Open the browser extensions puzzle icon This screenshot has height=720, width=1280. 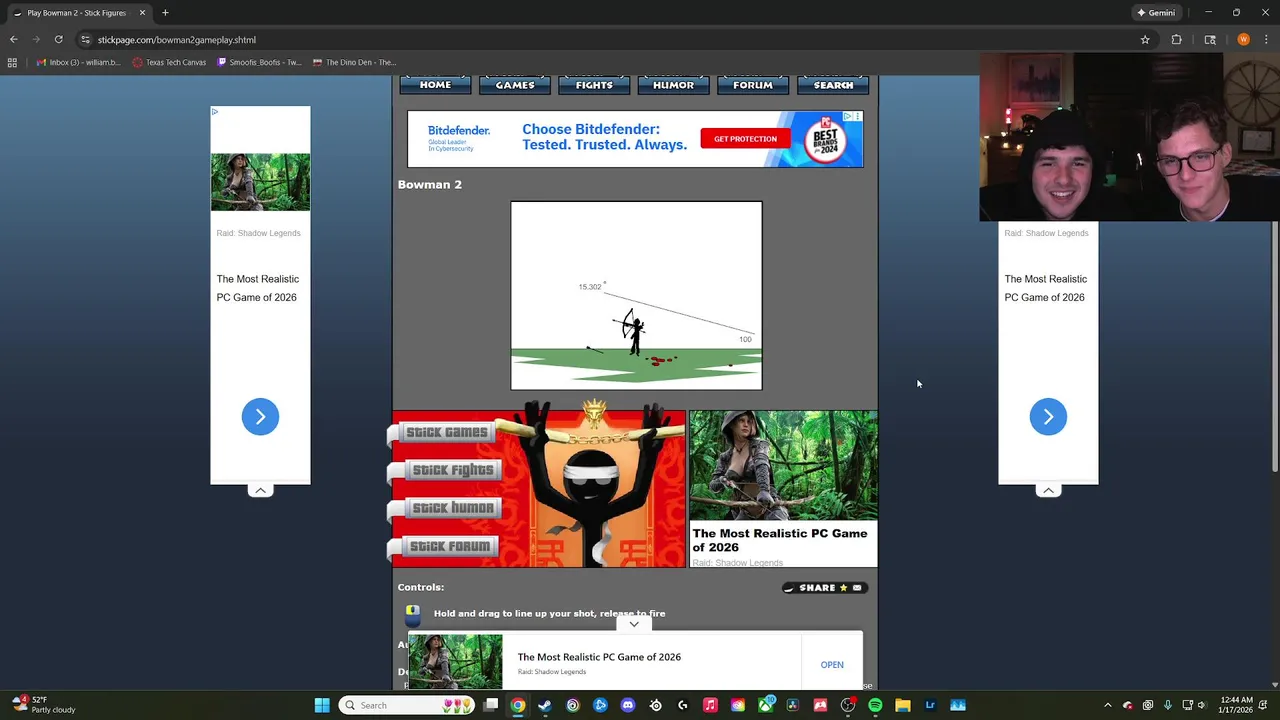(x=1176, y=40)
